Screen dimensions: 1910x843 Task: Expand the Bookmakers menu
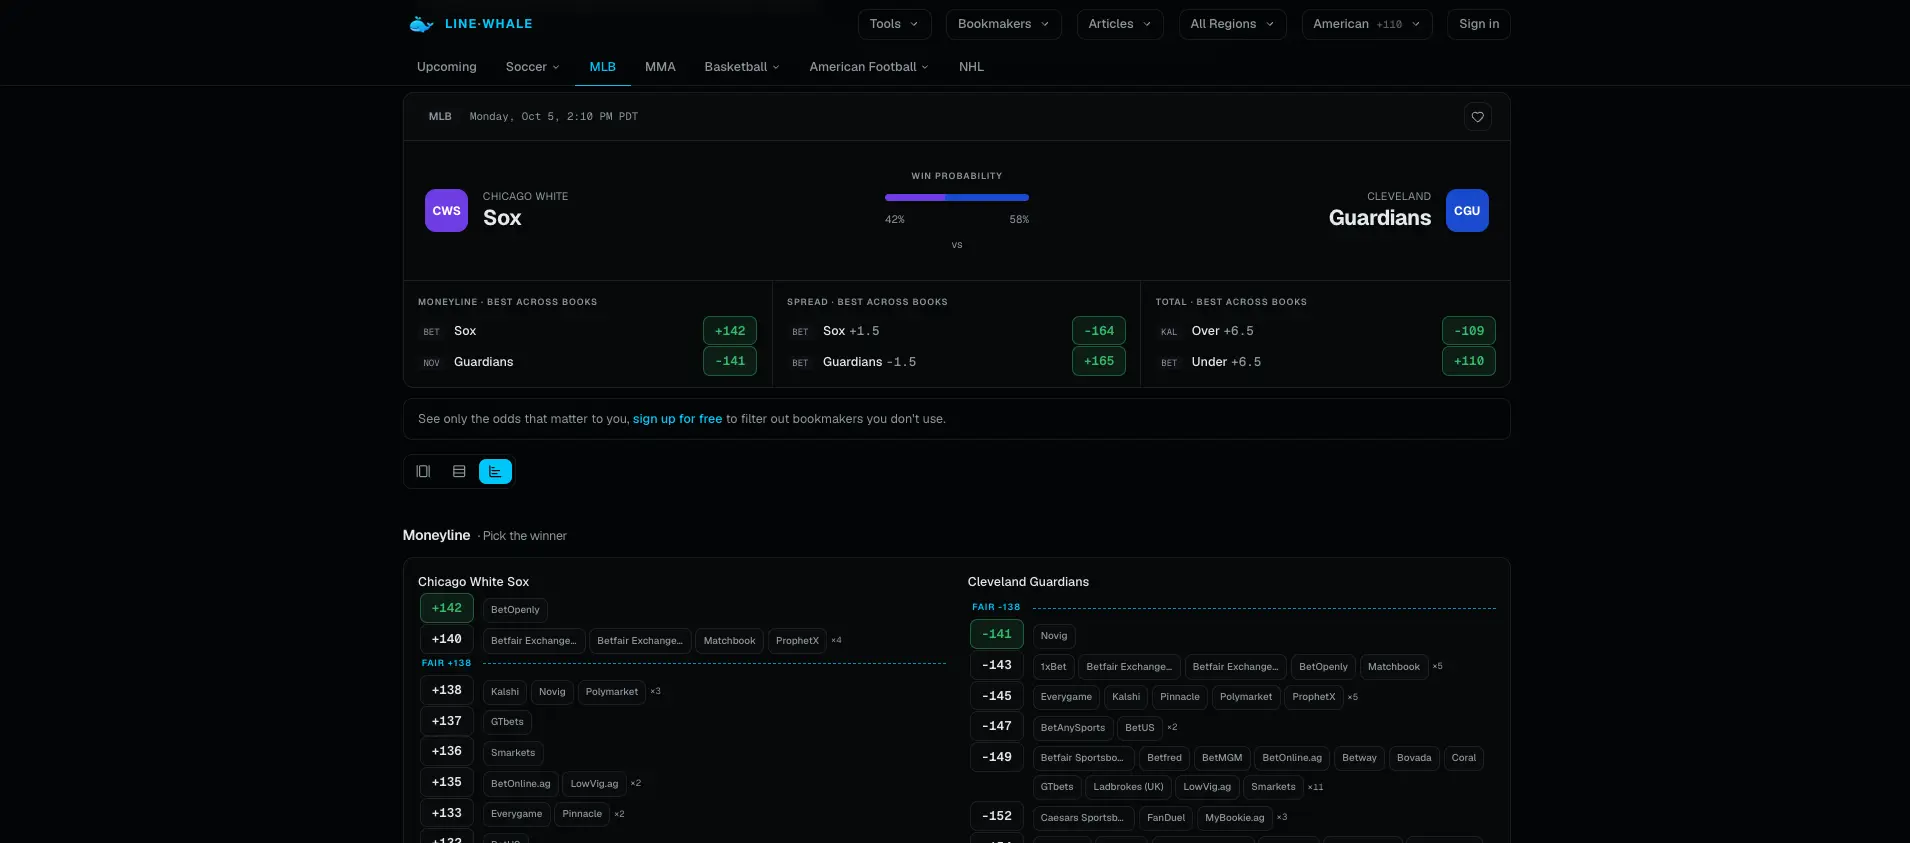click(x=1003, y=24)
